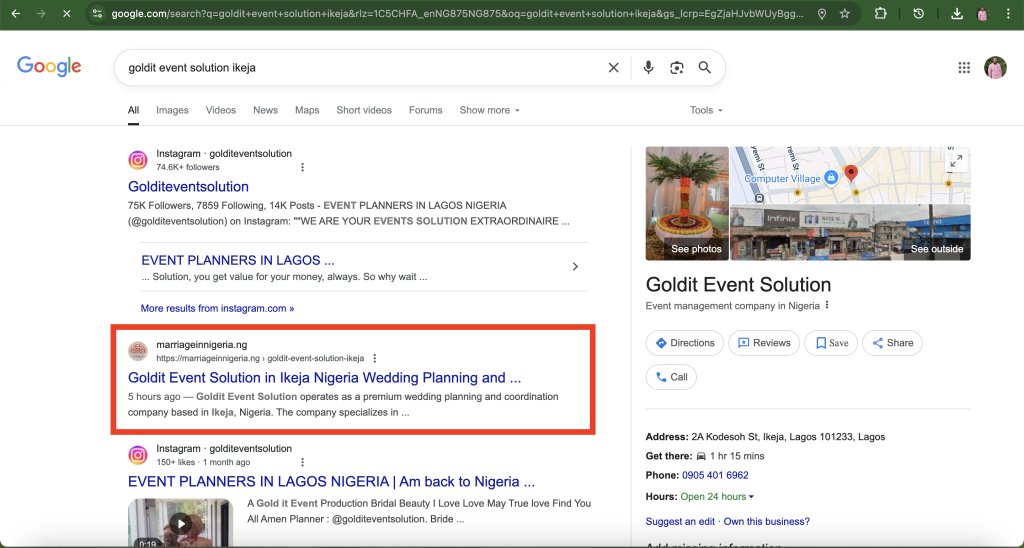This screenshot has width=1024, height=548.
Task: Open Google account avatar
Action: pos(995,67)
